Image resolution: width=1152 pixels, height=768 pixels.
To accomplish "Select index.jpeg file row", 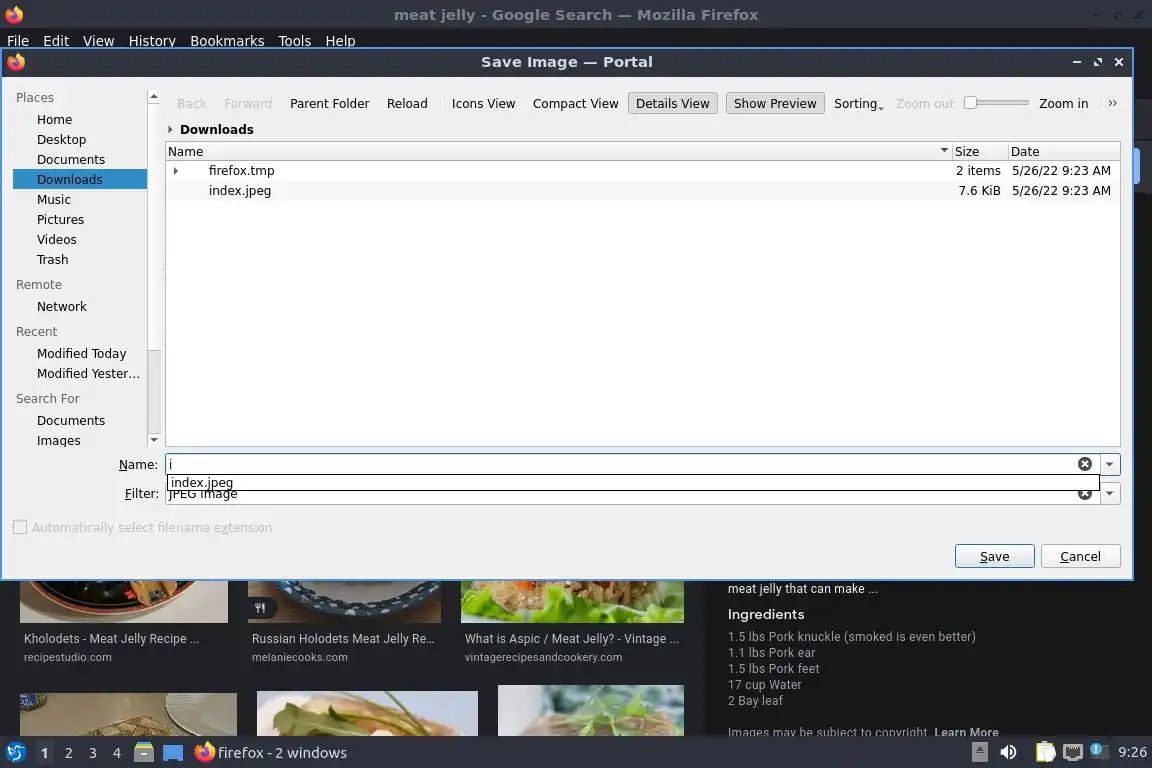I will coord(643,190).
